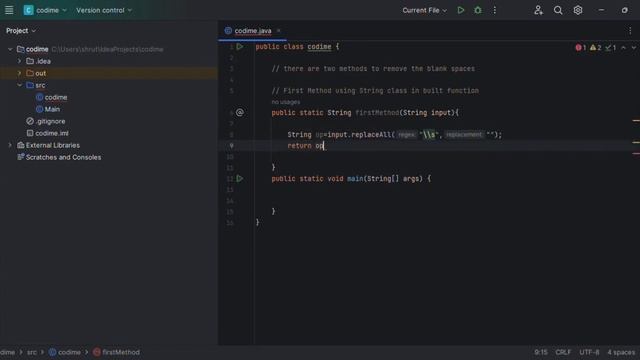Open the Code With Me user icon
This screenshot has width=640, height=360.
click(538, 10)
